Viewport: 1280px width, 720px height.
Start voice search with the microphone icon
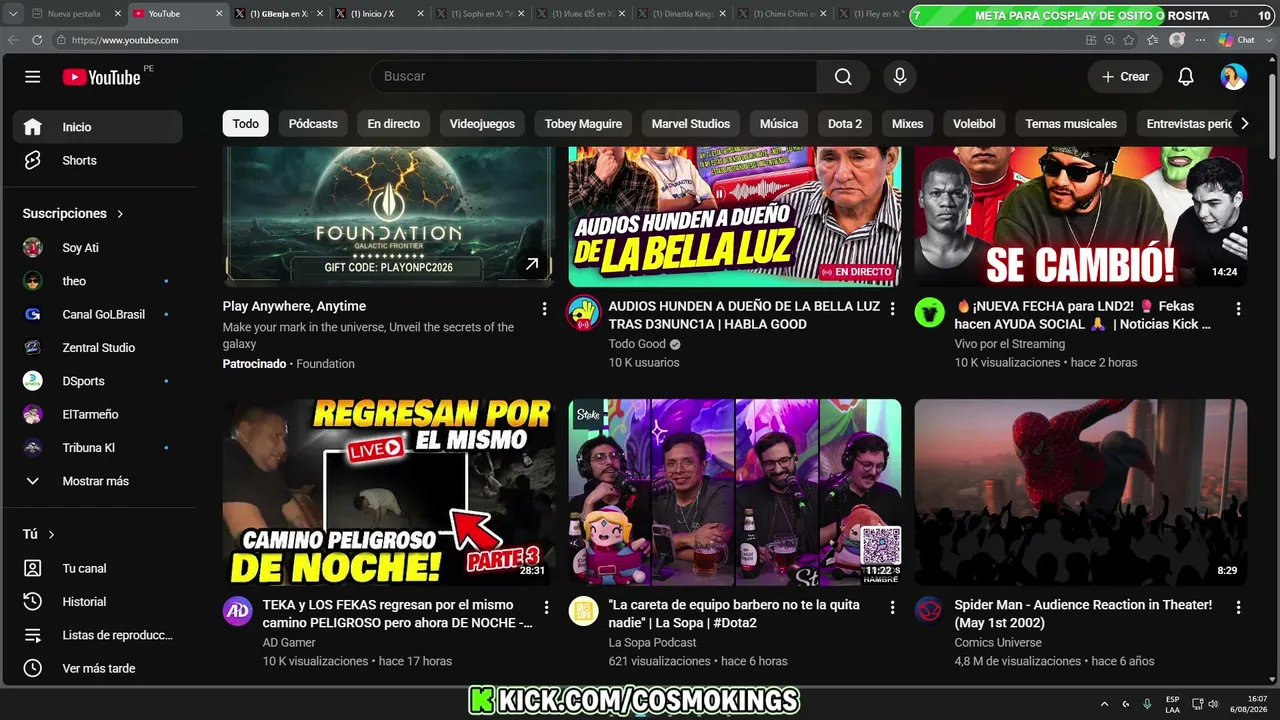click(900, 77)
